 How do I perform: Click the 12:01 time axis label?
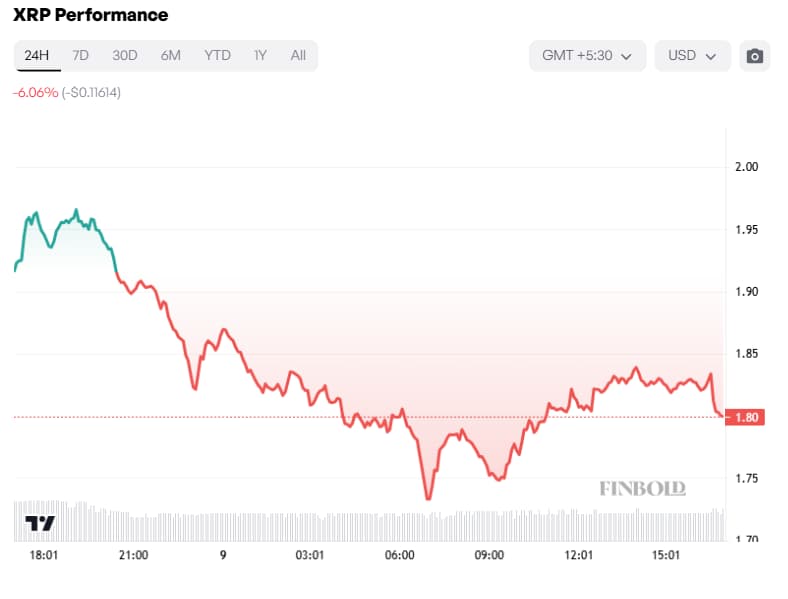coord(579,555)
